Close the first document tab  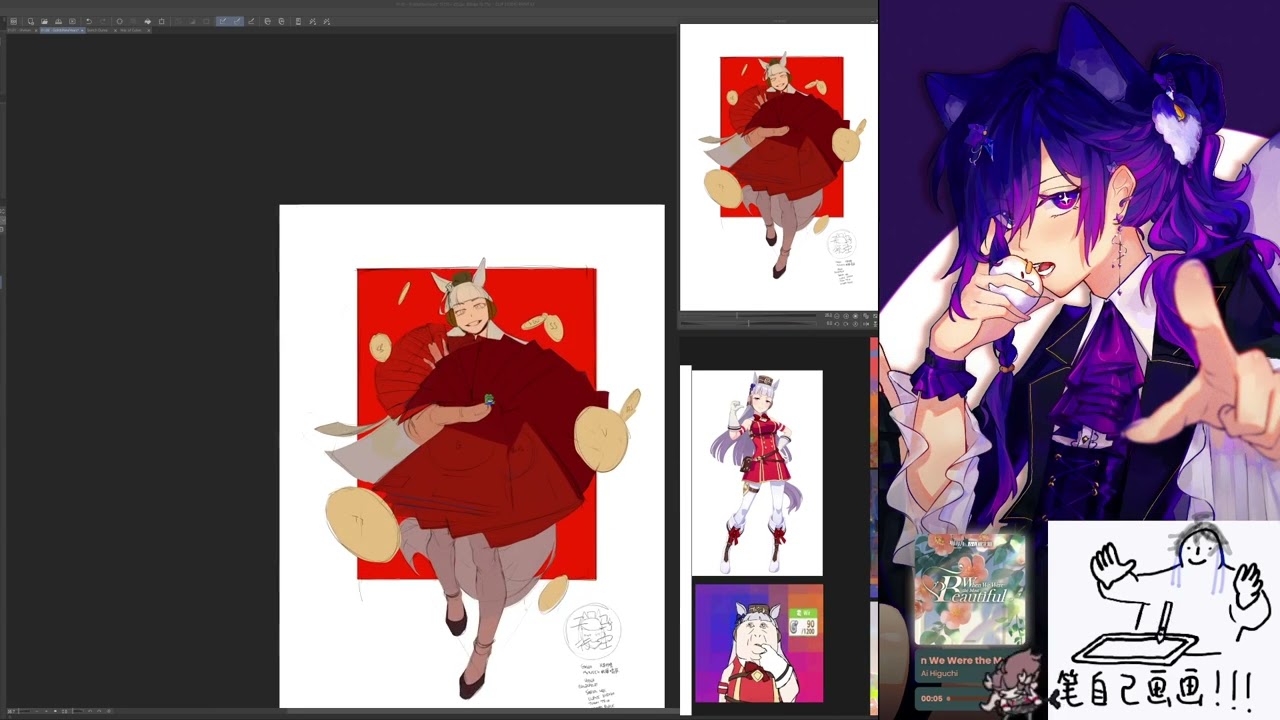[x=35, y=30]
